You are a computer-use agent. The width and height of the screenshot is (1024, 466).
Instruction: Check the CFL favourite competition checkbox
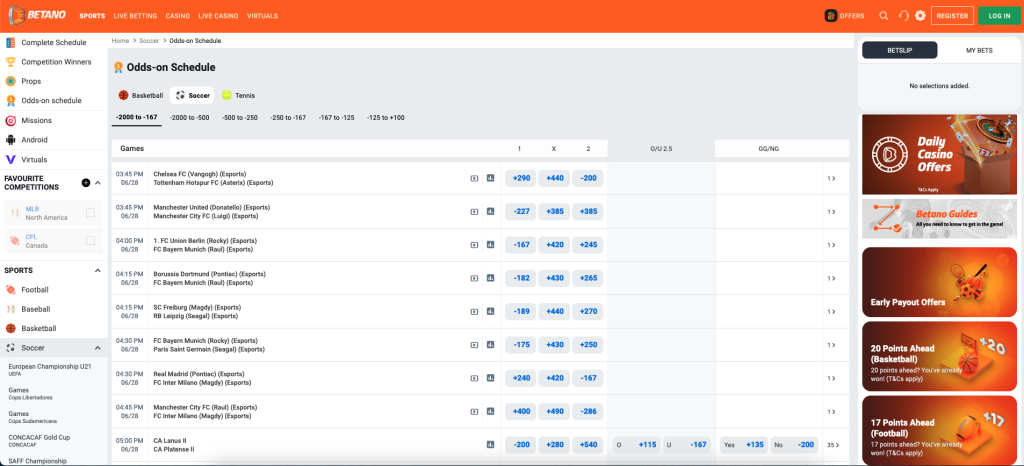pos(91,241)
